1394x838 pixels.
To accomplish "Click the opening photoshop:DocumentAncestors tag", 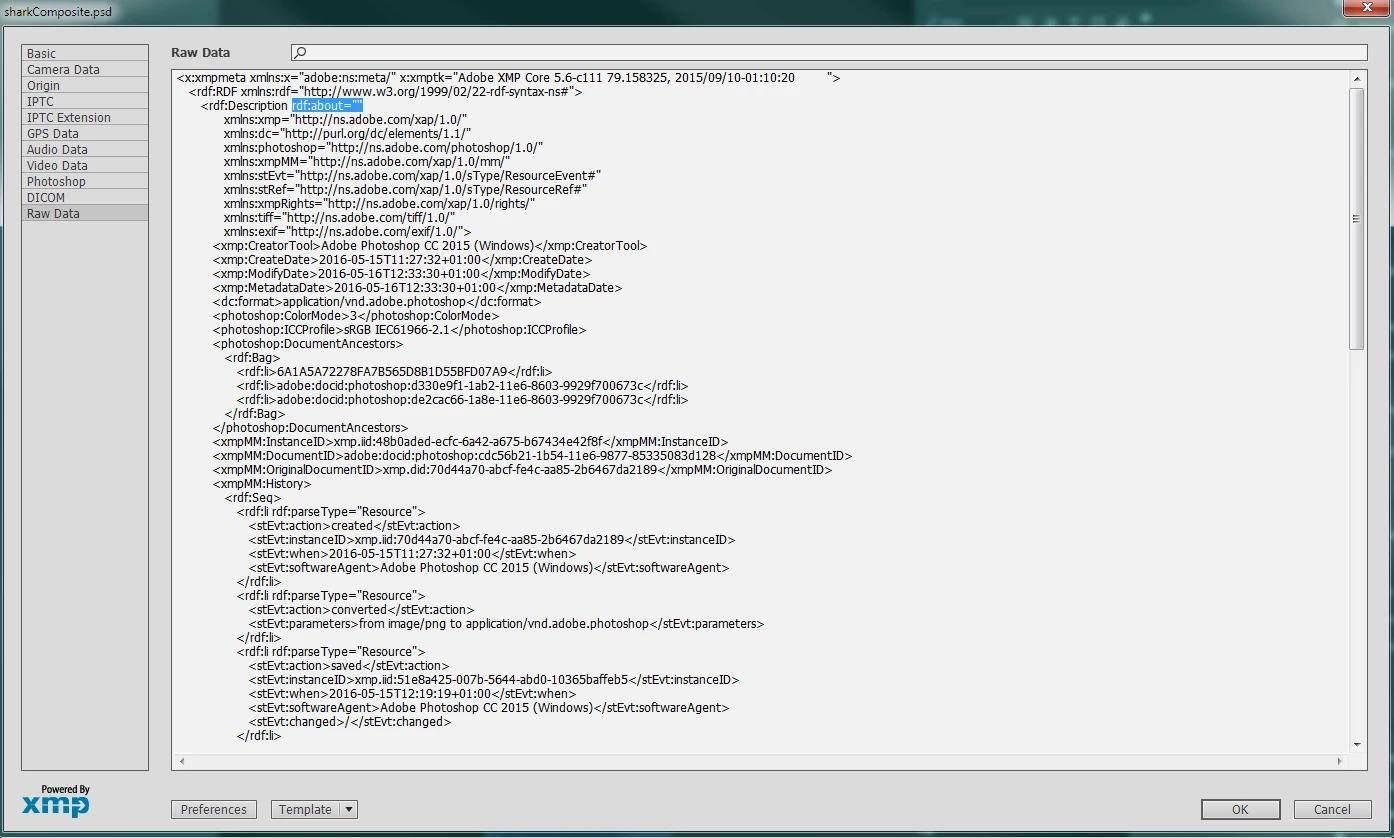I will (308, 343).
